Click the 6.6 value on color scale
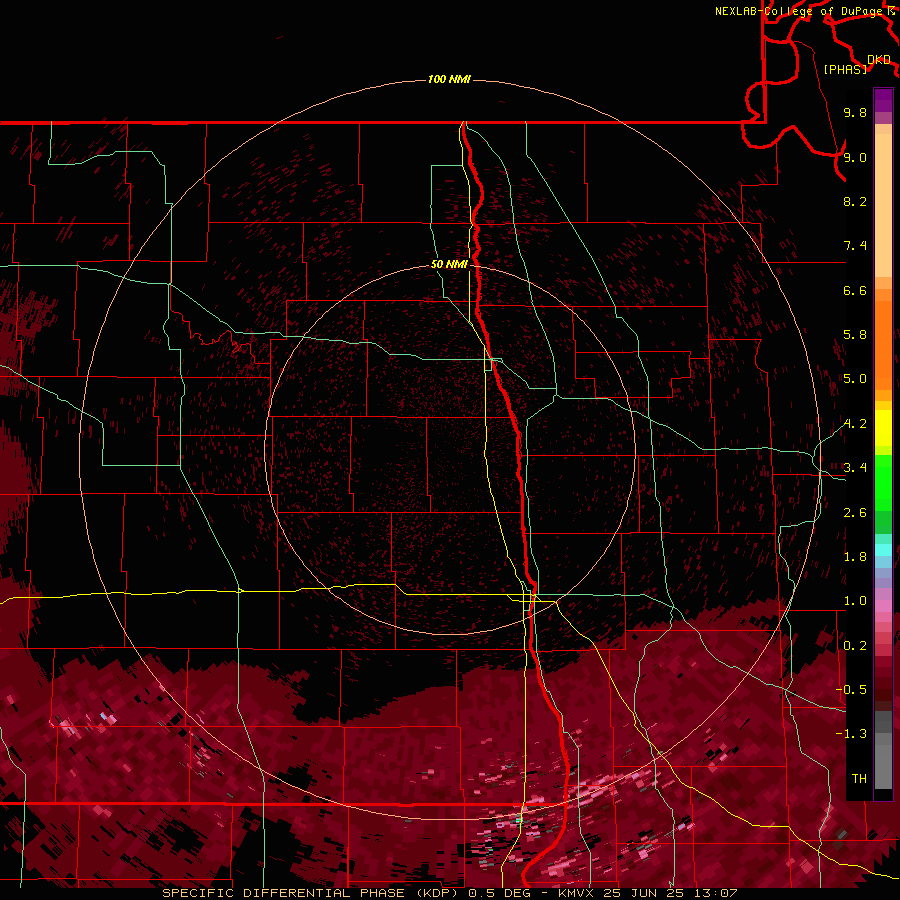 (855, 290)
